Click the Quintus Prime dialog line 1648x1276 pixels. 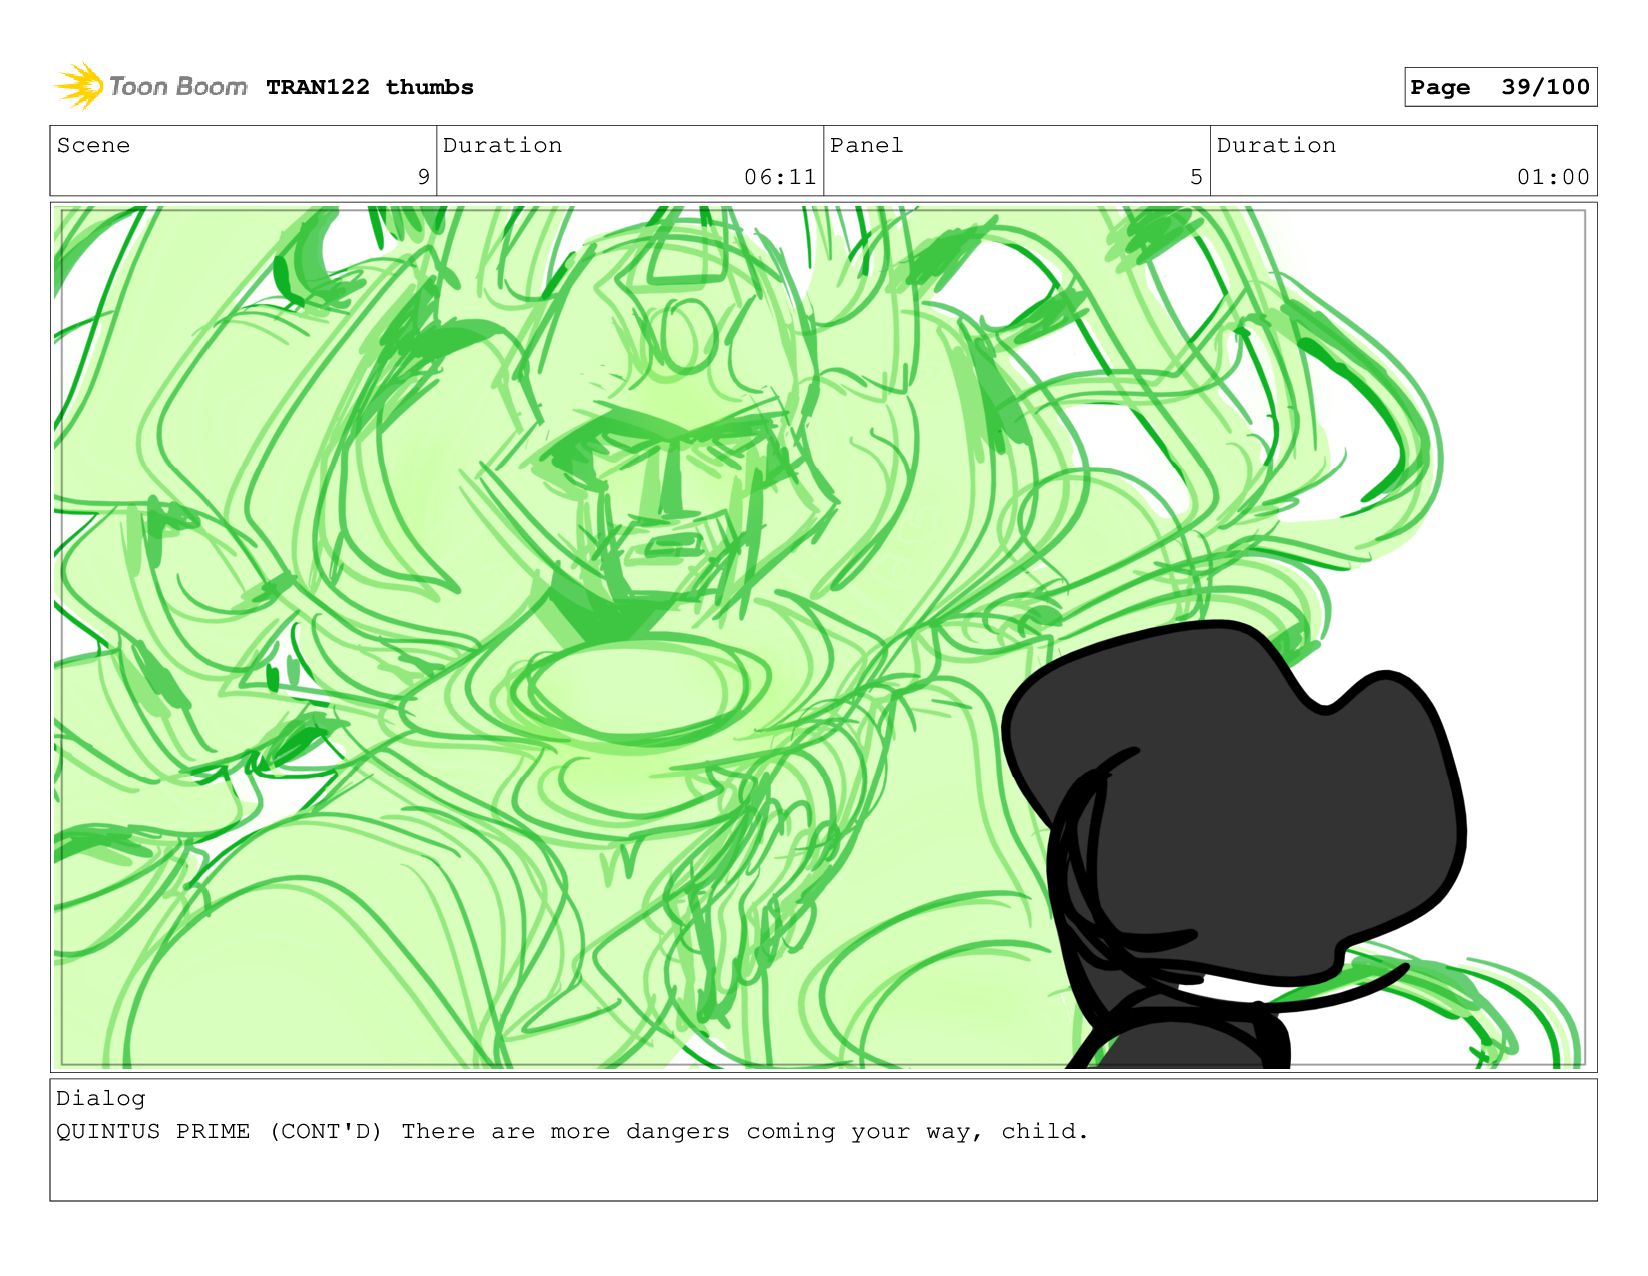click(x=572, y=1131)
